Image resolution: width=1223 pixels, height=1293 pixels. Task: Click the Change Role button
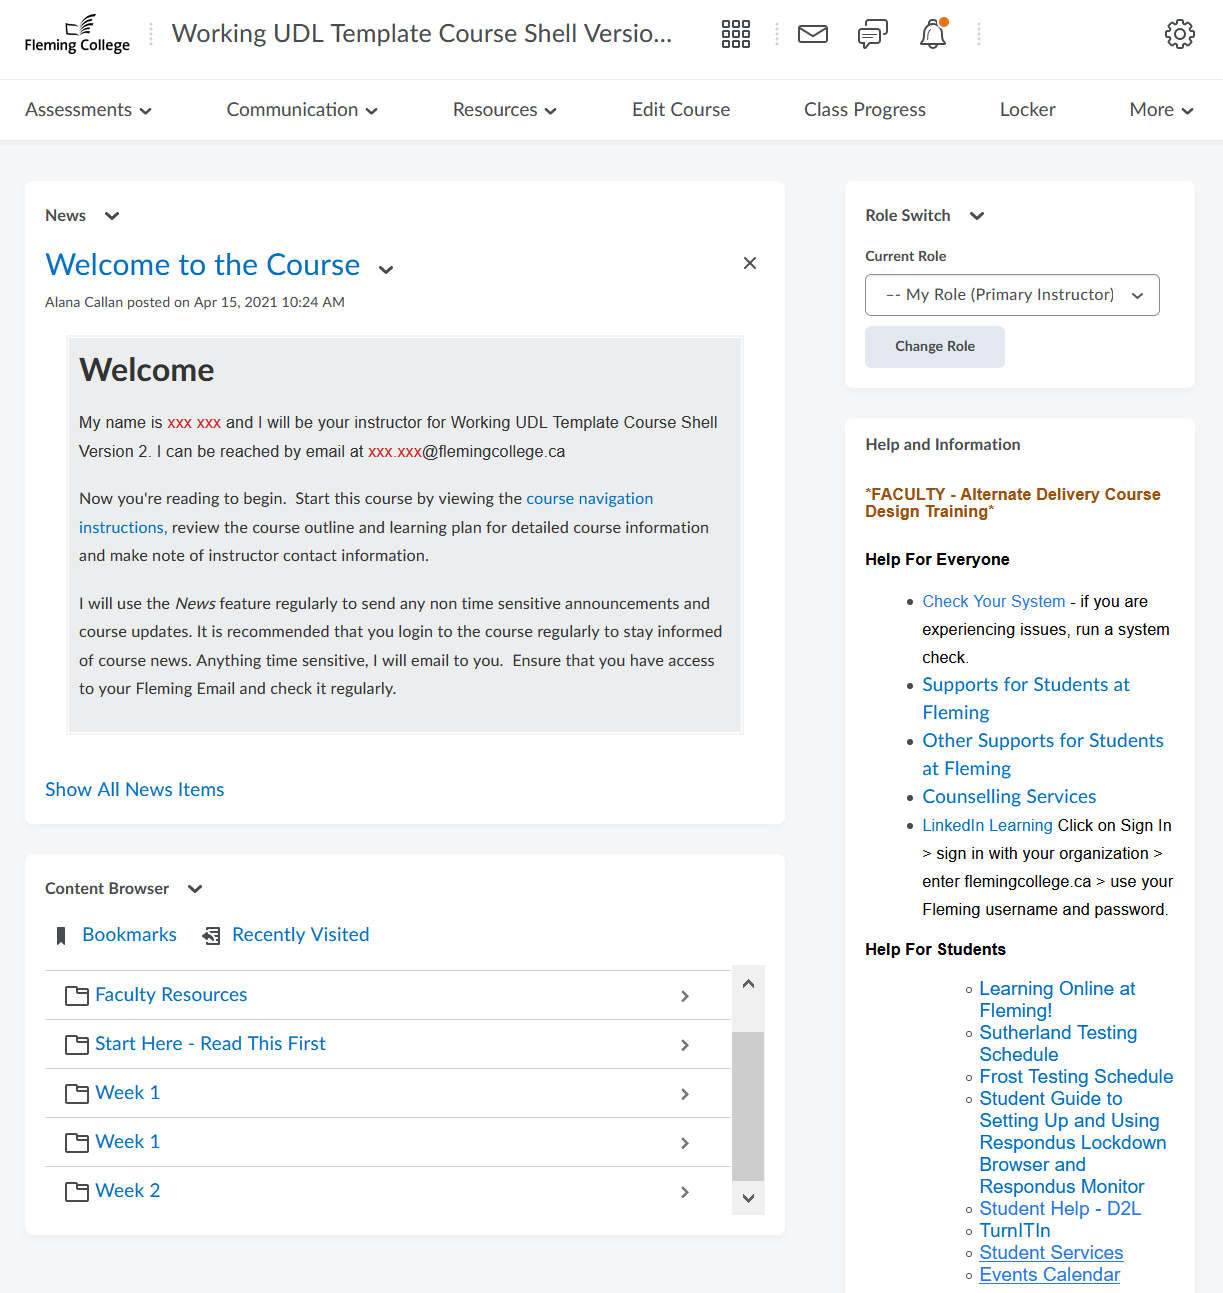[935, 347]
